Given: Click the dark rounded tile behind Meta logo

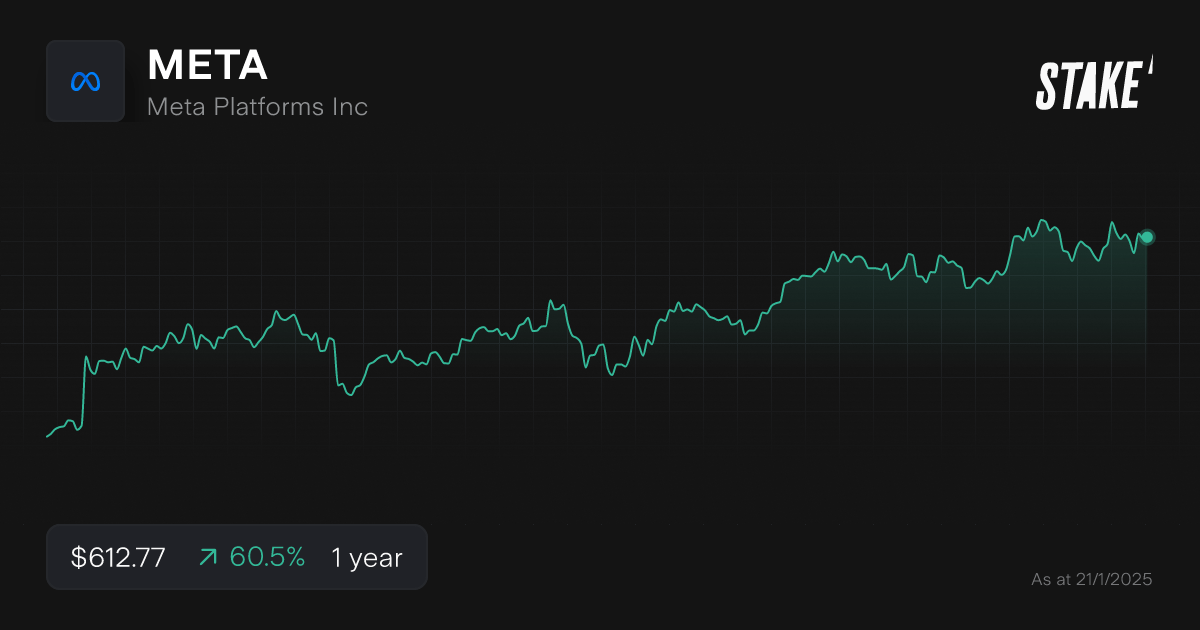Looking at the screenshot, I should [86, 81].
